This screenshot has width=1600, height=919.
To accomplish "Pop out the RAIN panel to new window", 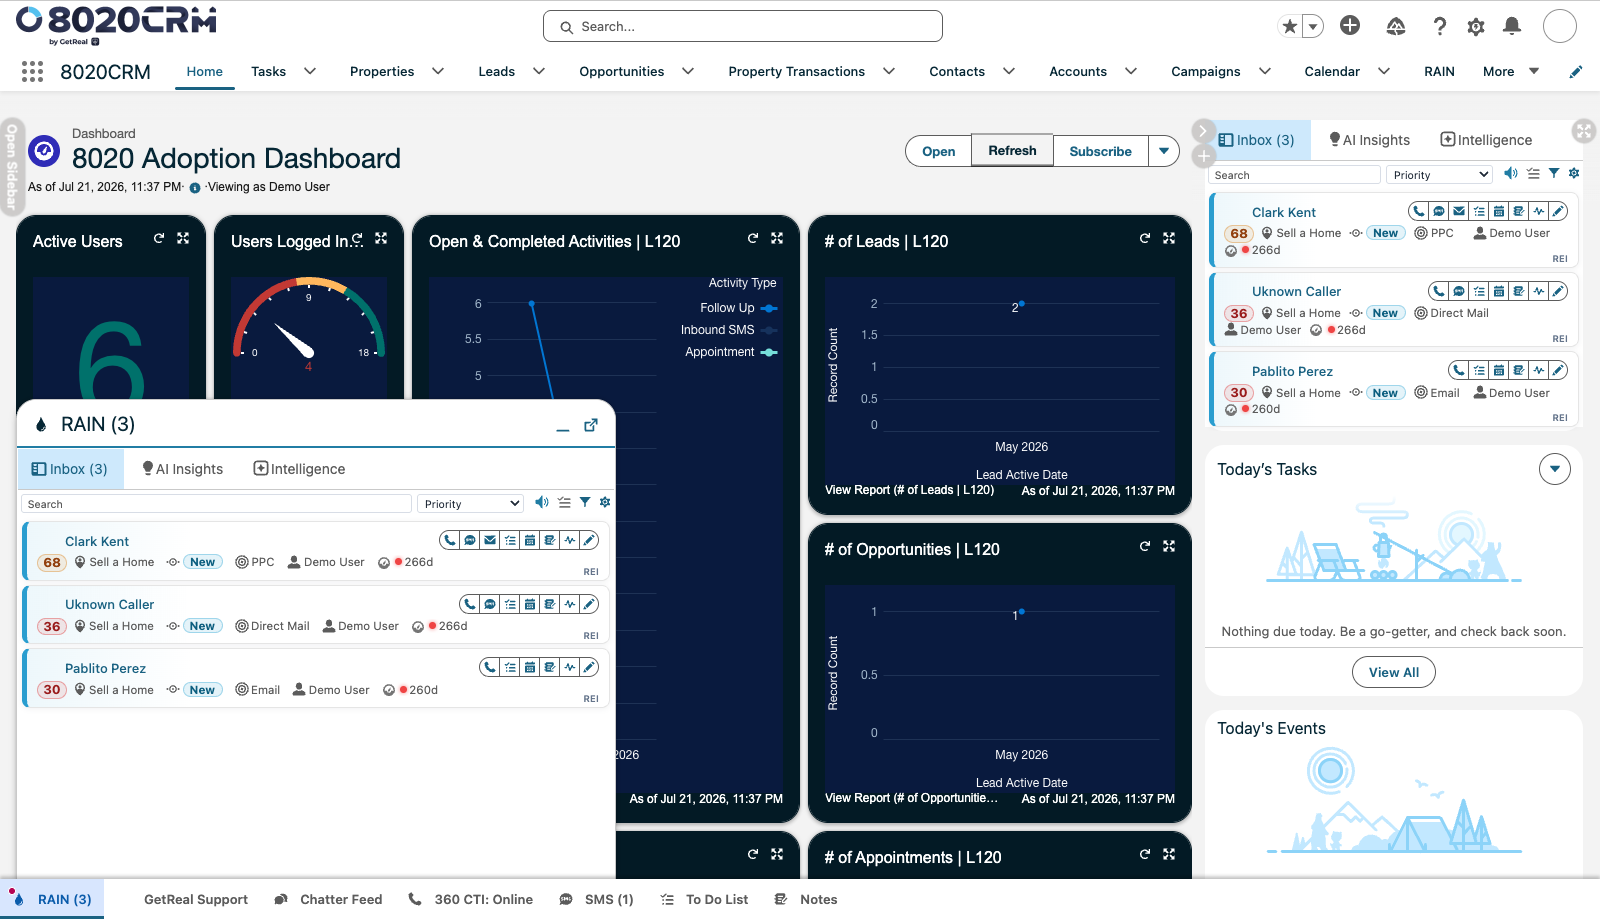I will click(x=591, y=425).
